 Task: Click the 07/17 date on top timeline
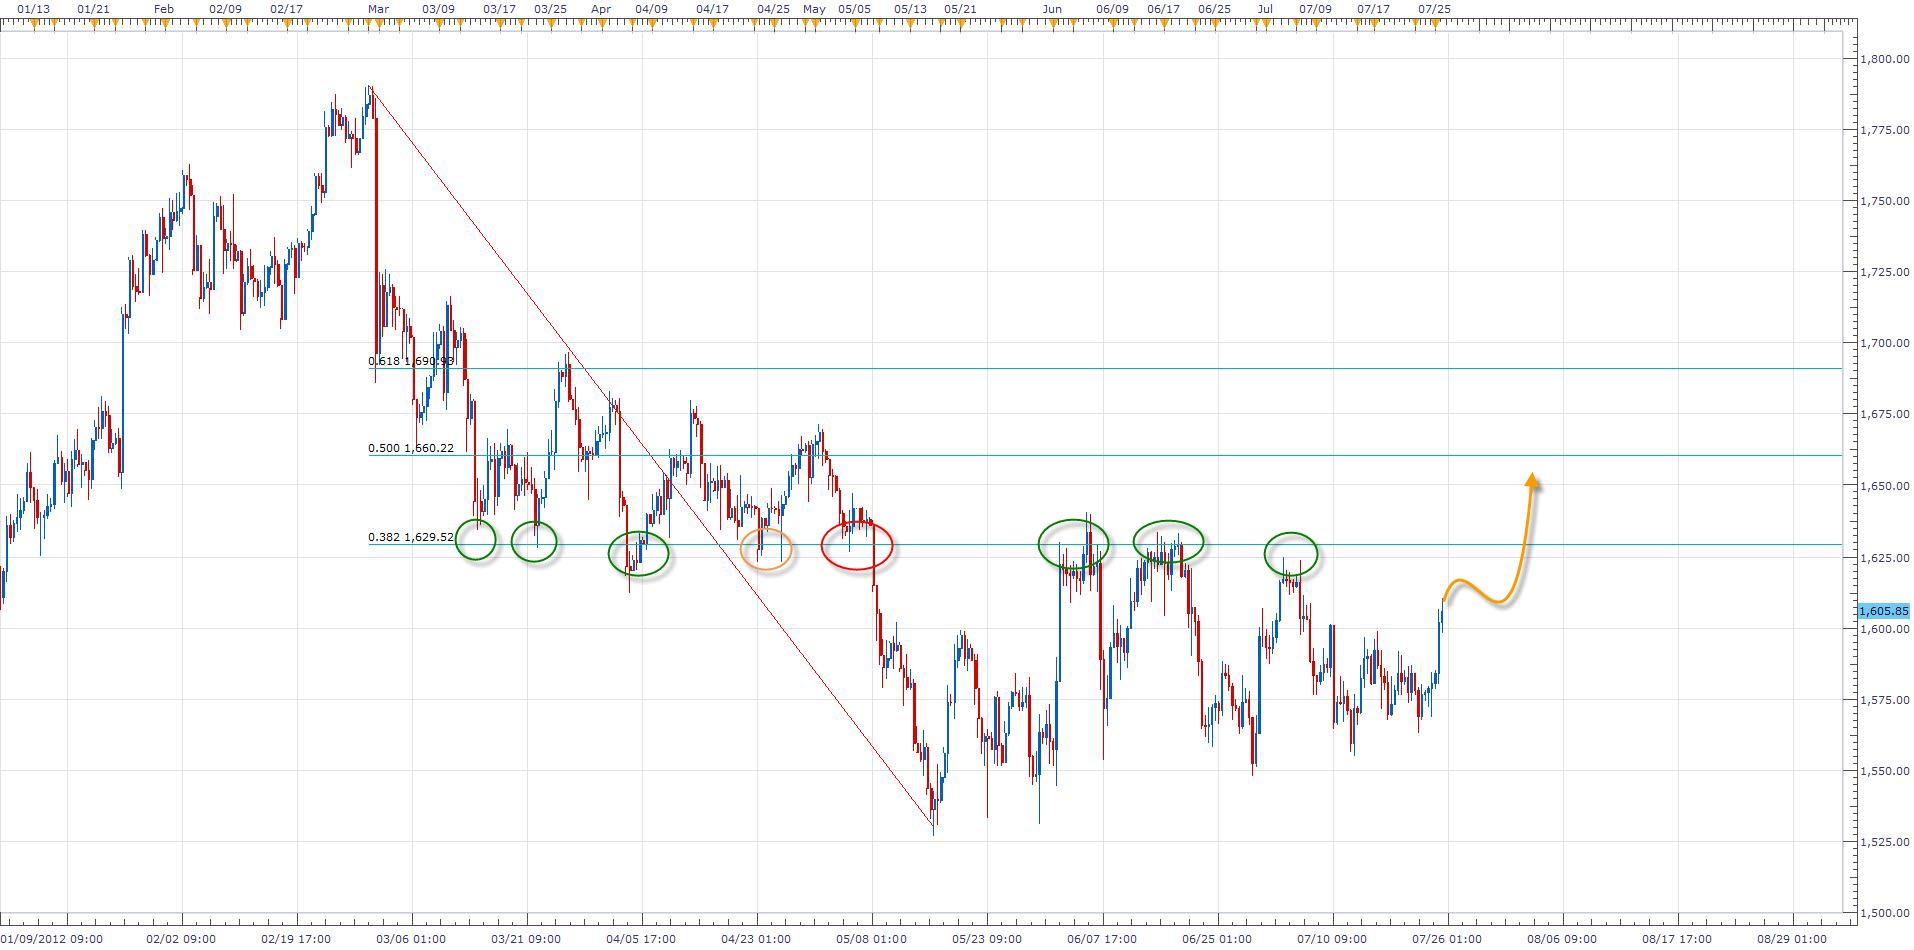(x=1373, y=8)
